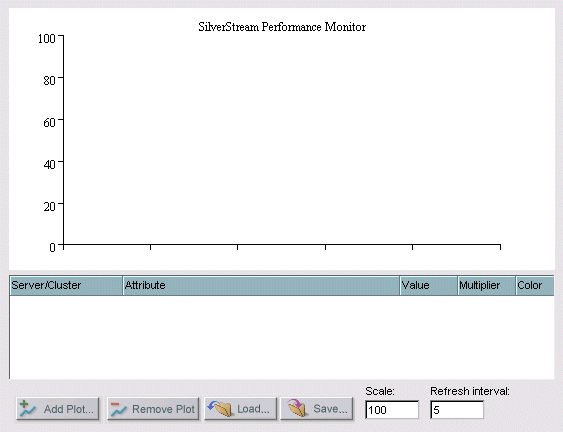Select the Remove Plot button
The height and width of the screenshot is (432, 563).
point(153,409)
